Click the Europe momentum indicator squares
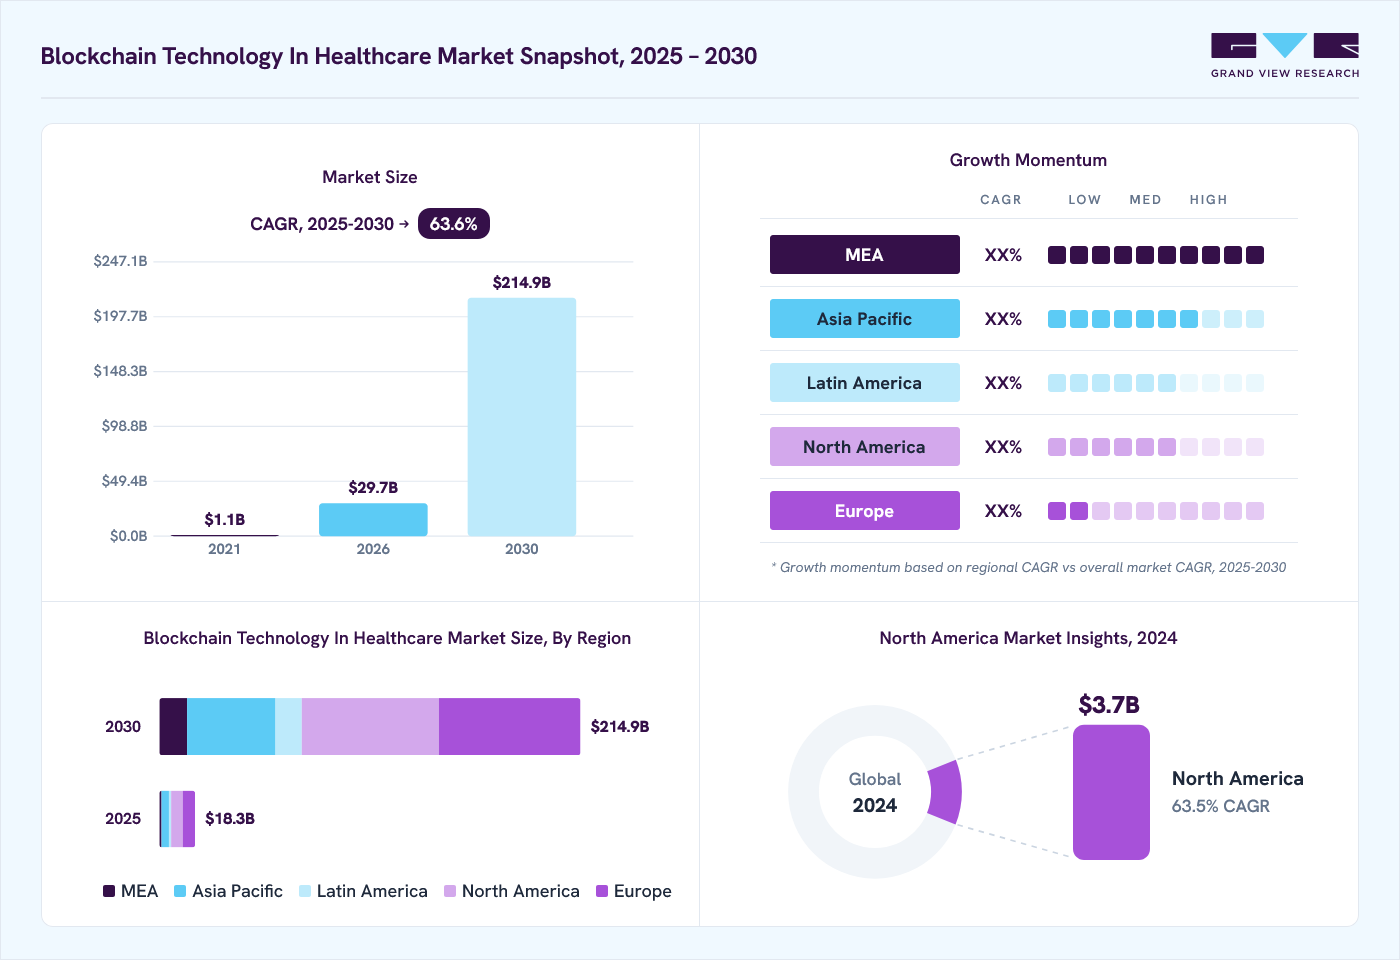 coord(1156,511)
